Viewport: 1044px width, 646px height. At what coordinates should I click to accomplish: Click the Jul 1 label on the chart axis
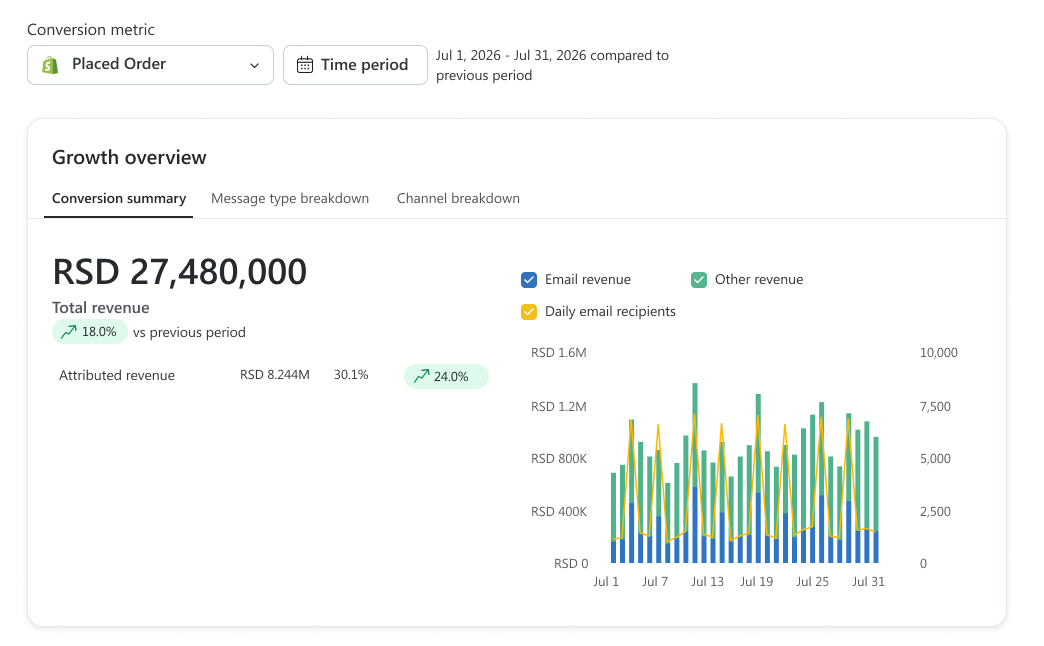click(x=606, y=581)
